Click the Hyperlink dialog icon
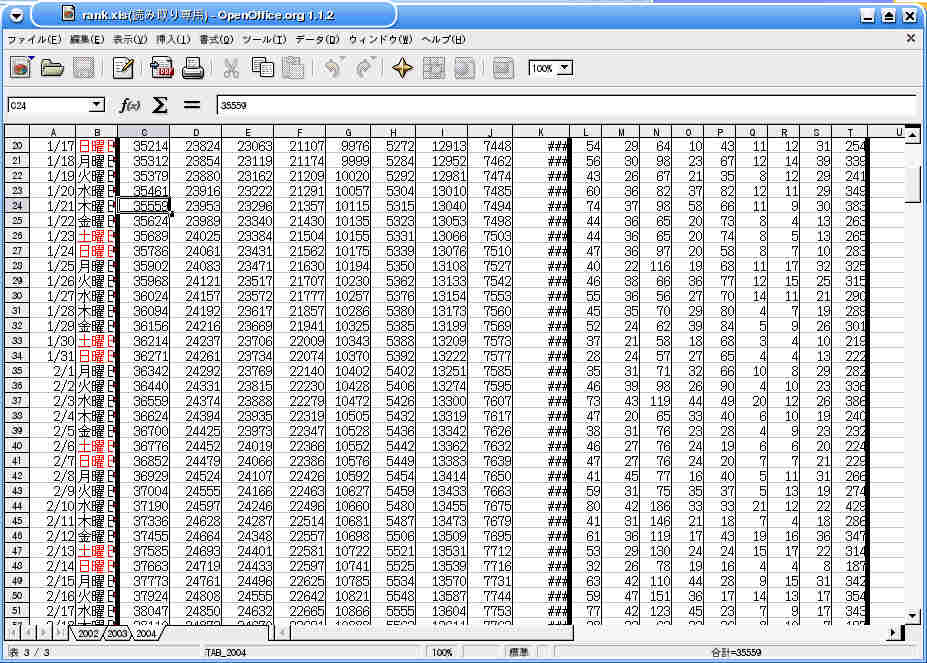 pyautogui.click(x=465, y=68)
